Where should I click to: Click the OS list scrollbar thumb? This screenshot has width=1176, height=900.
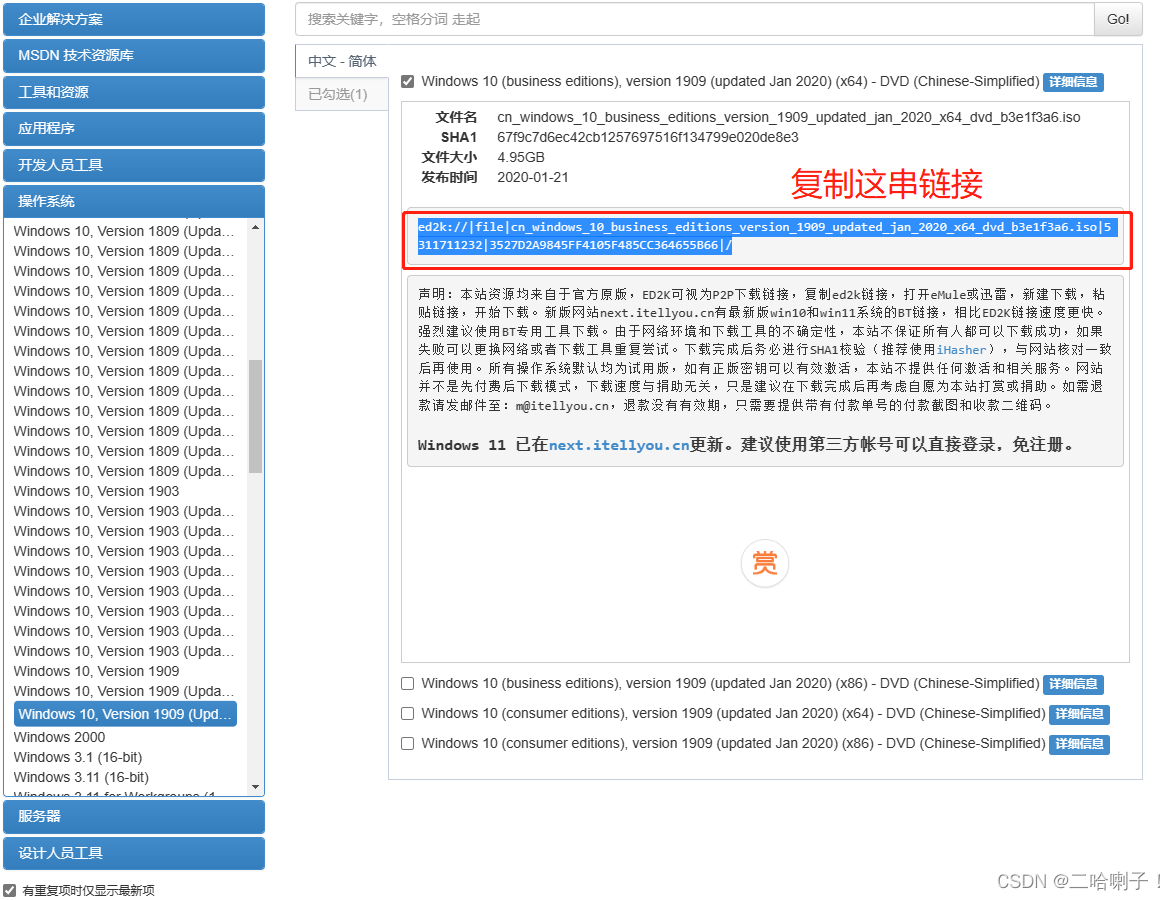pyautogui.click(x=256, y=416)
